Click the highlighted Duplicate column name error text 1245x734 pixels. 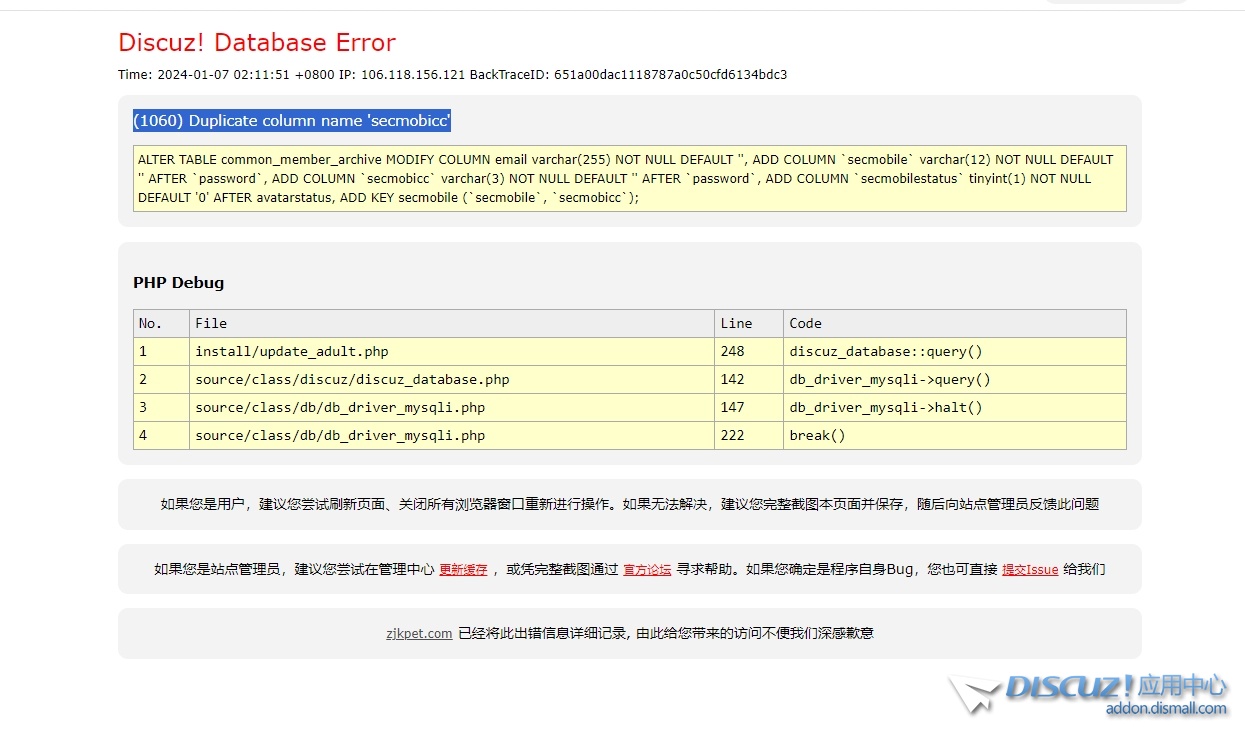coord(292,121)
